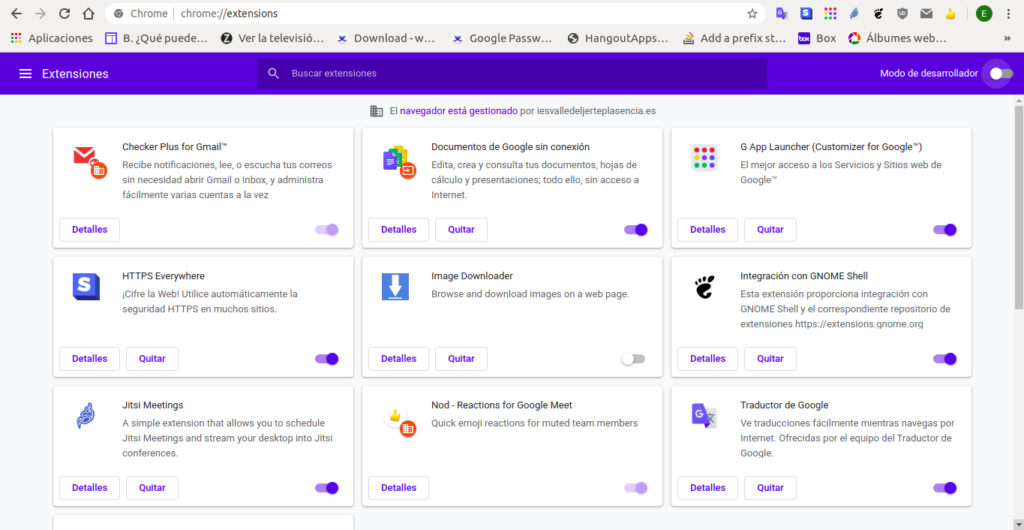Click HTTPS Everywhere toolbar extension icon
The image size is (1024, 530).
[x=807, y=13]
